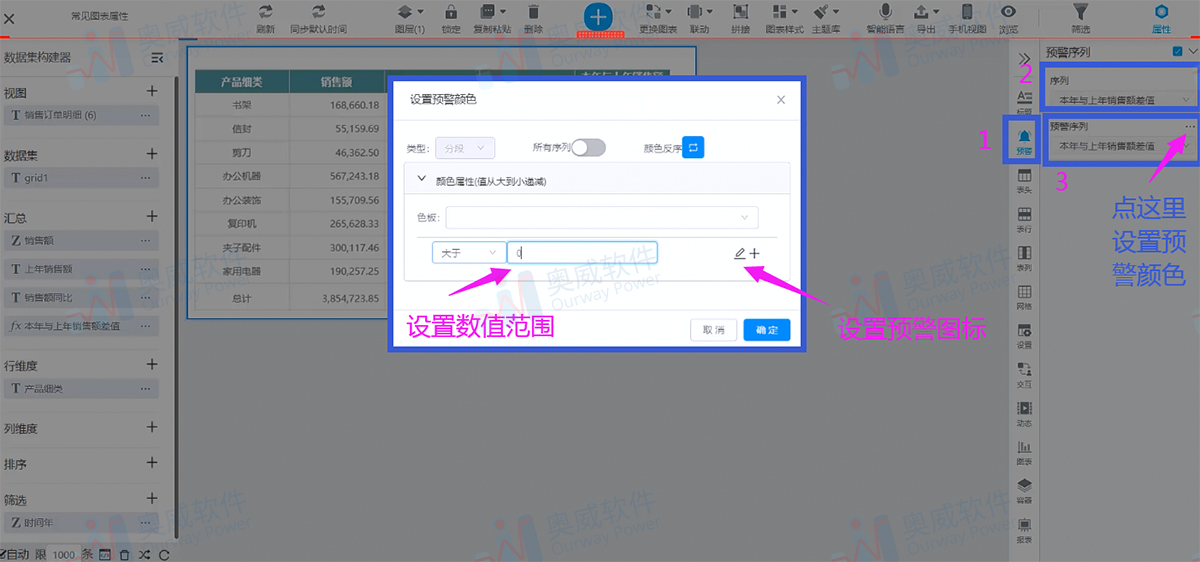Open the 大于 comparison operator dropdown
Image resolution: width=1200 pixels, height=562 pixels.
[x=468, y=253]
